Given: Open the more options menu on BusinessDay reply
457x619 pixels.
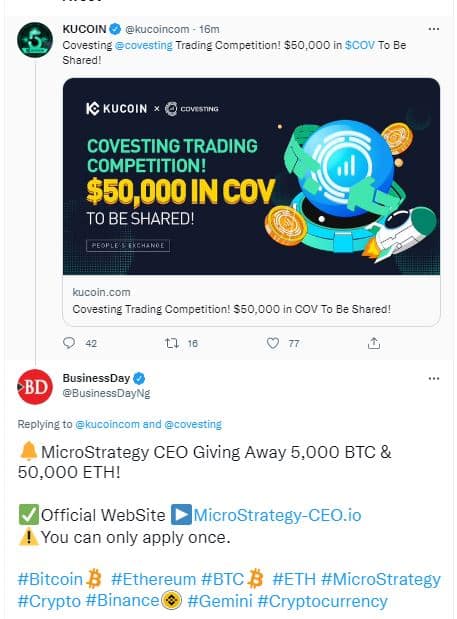Looking at the screenshot, I should [434, 379].
